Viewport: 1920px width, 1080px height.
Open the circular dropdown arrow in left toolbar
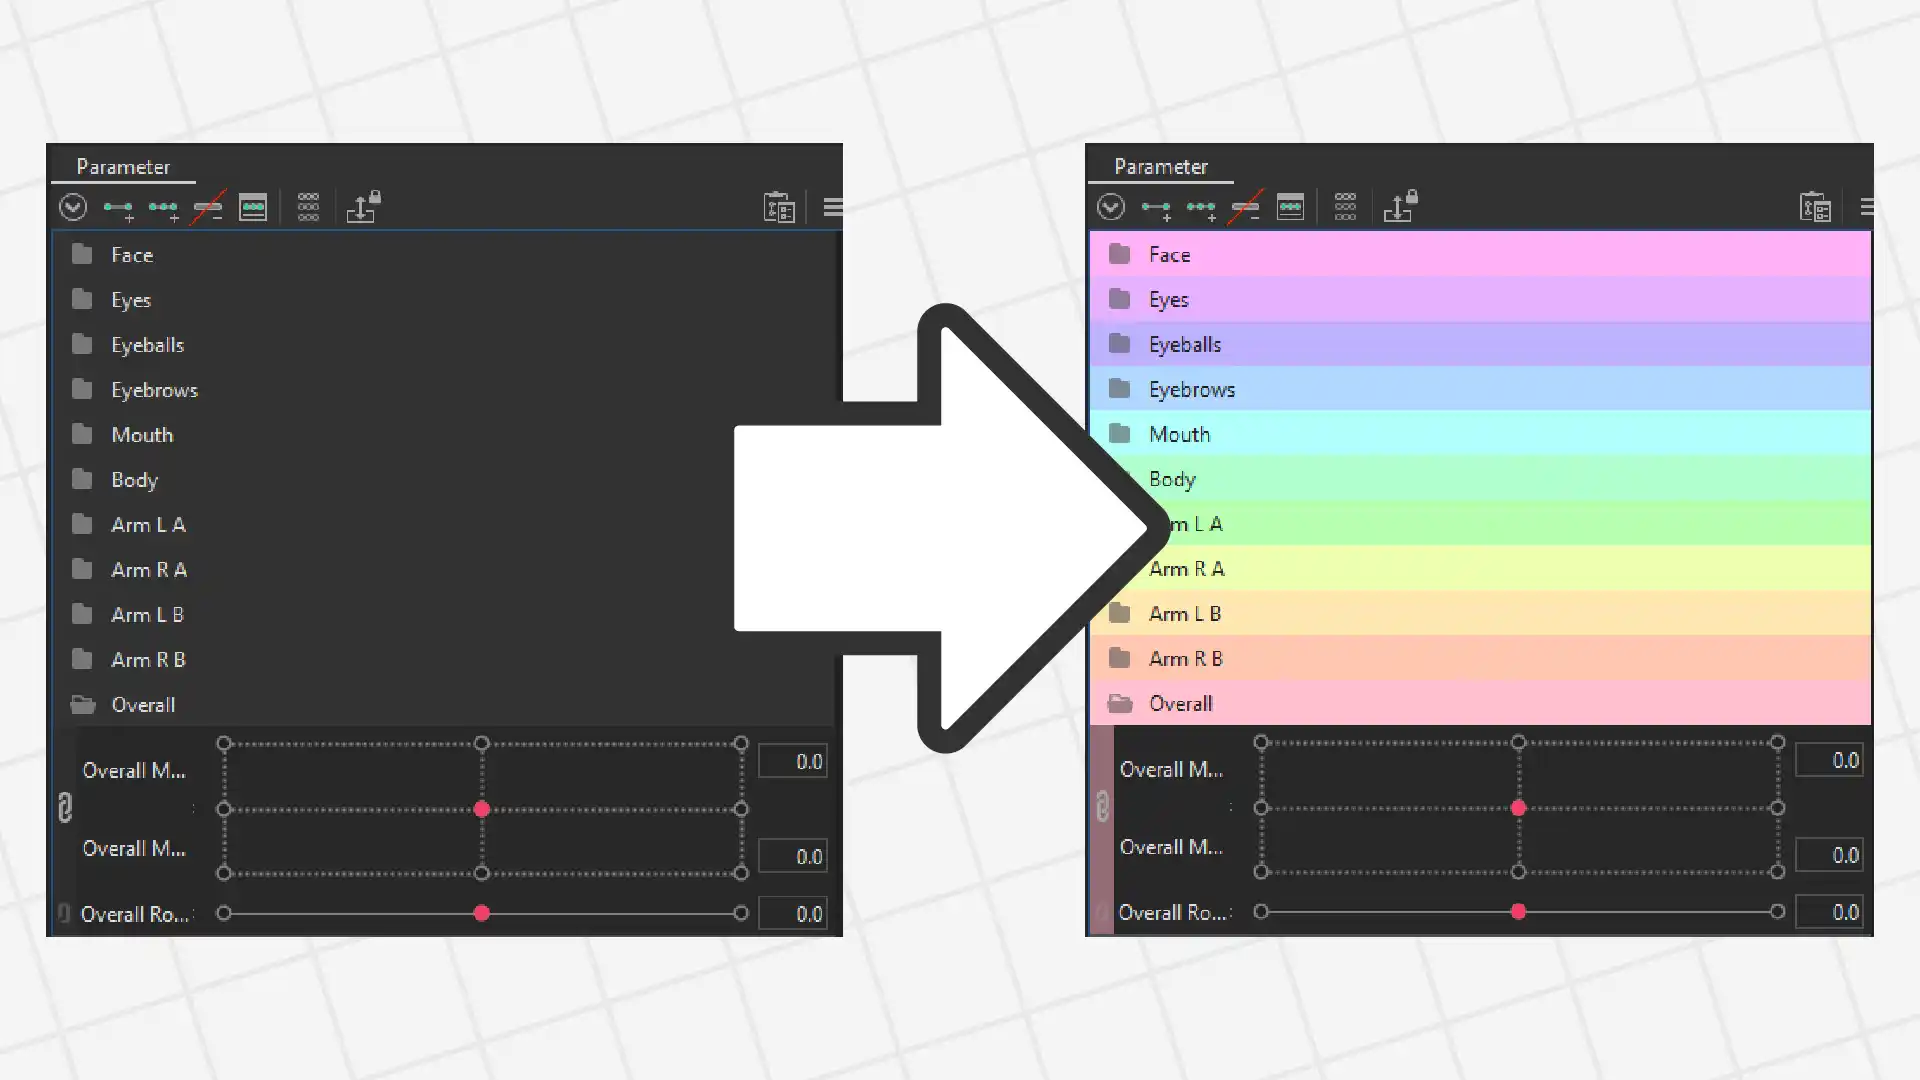[73, 207]
